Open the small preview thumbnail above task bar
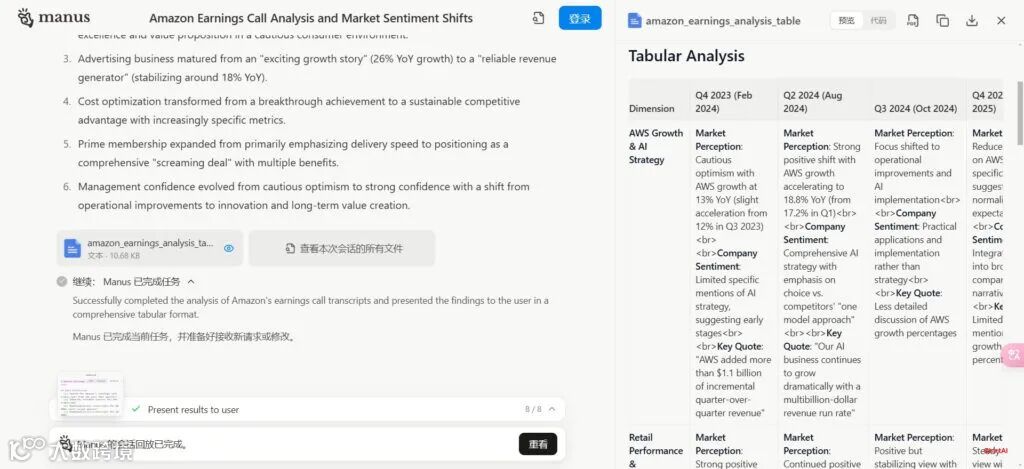The image size is (1024, 469). [90, 392]
